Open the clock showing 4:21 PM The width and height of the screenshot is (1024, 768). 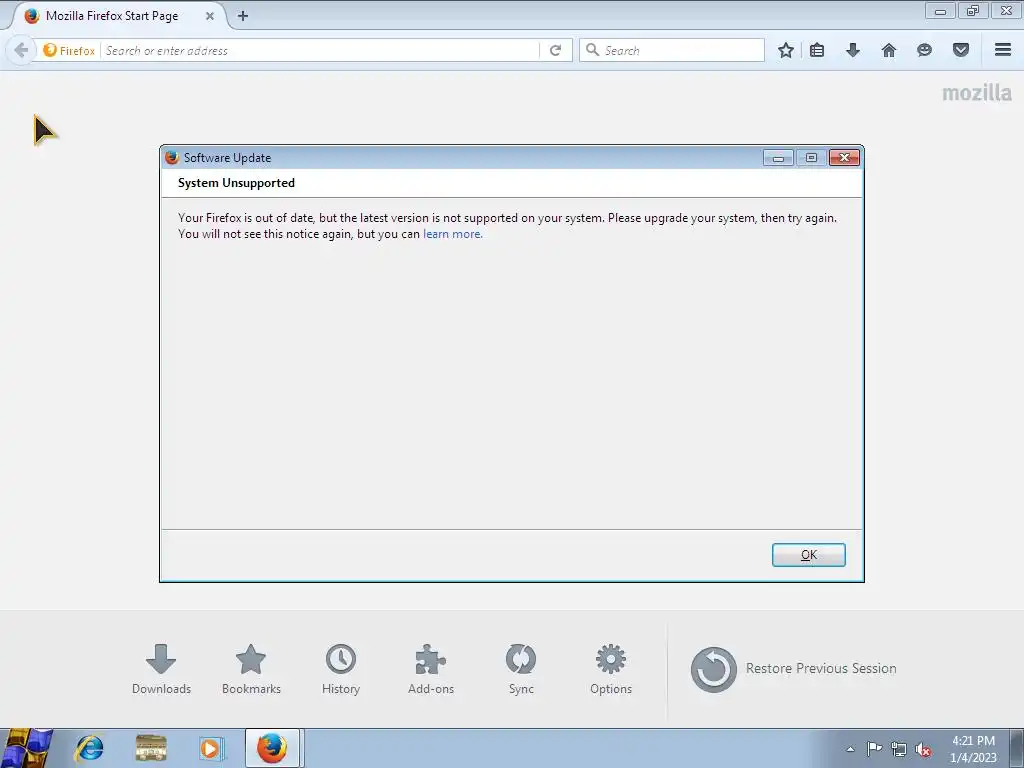pos(973,749)
